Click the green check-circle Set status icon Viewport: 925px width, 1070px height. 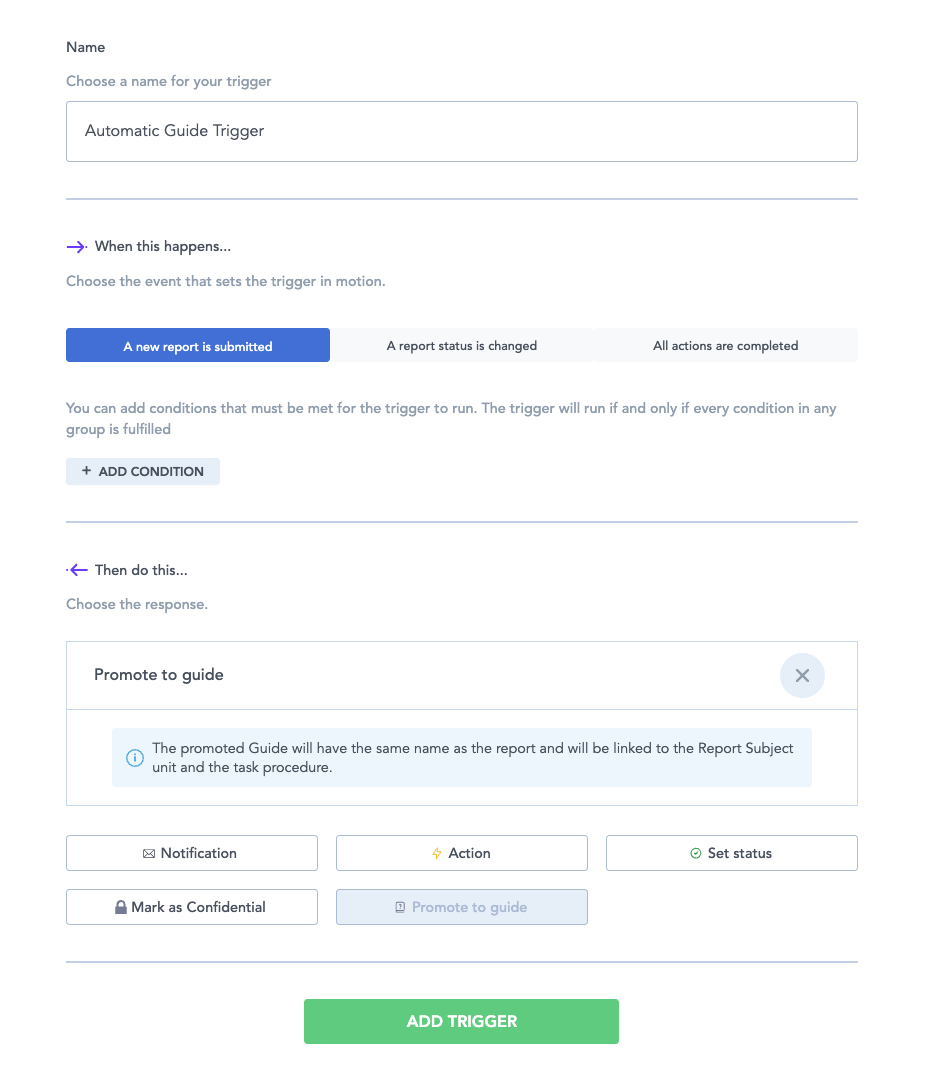696,854
